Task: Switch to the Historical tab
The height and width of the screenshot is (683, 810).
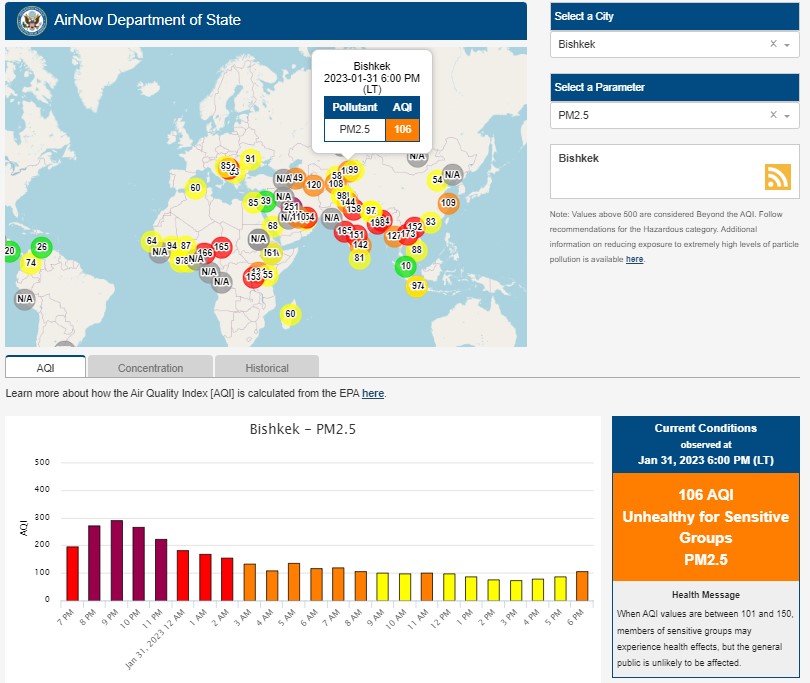Action: point(267,367)
